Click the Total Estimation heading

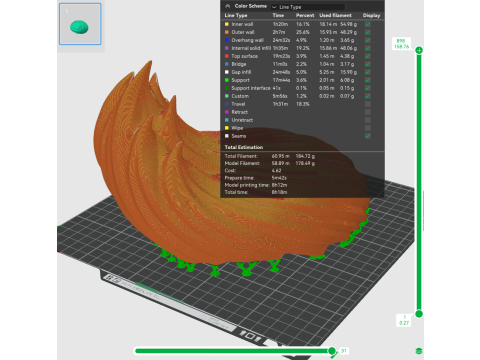pyautogui.click(x=244, y=147)
